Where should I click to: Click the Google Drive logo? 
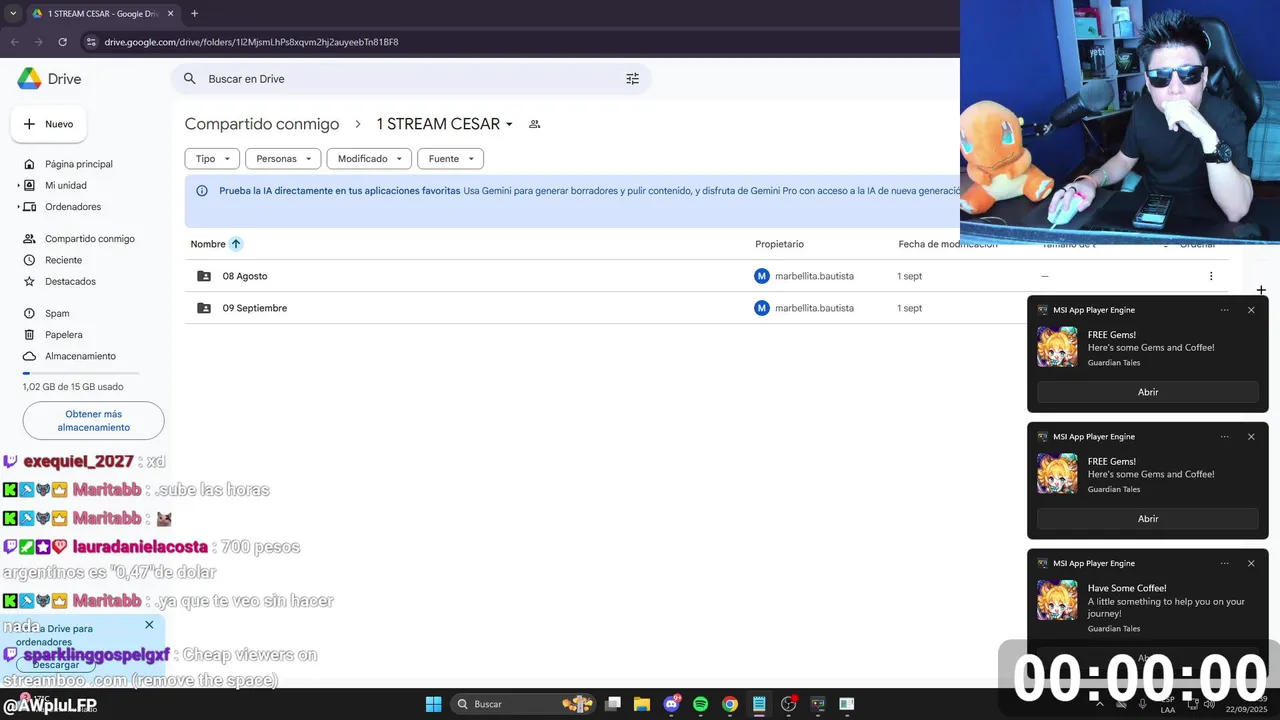(29, 79)
